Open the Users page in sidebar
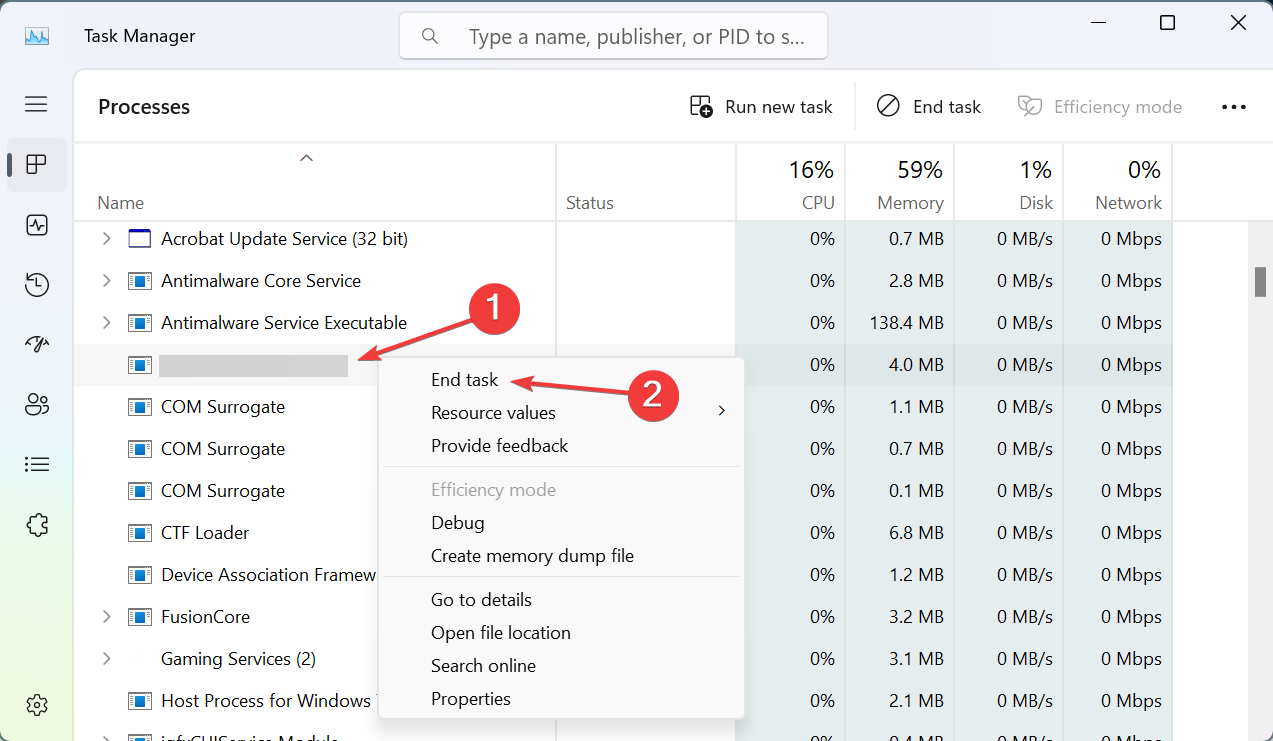 [36, 405]
